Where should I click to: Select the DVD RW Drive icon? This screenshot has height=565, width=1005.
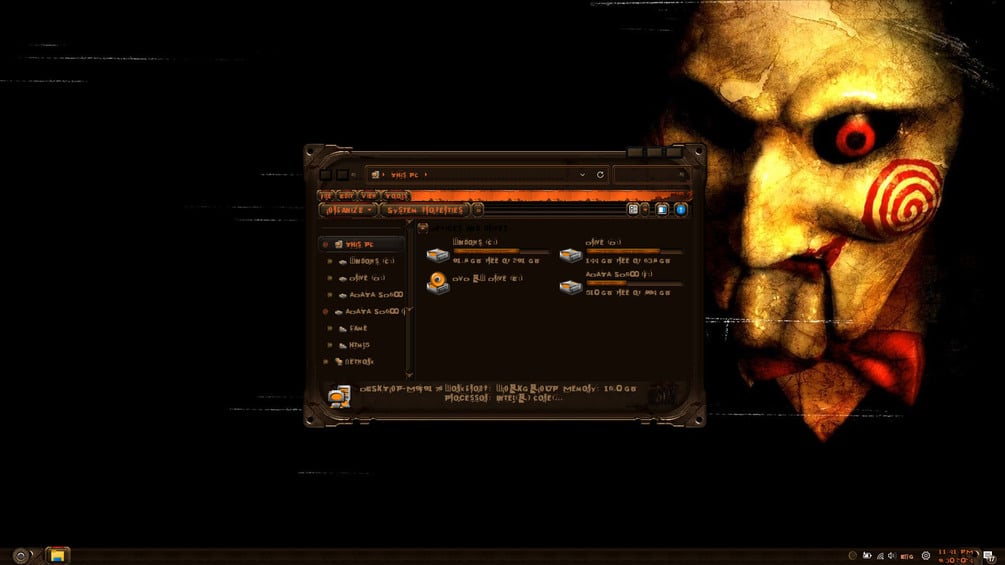tap(438, 283)
